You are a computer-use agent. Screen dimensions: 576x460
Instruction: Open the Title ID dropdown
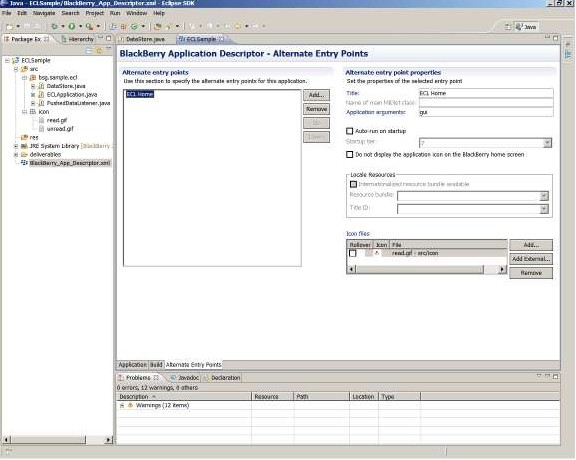click(x=544, y=209)
